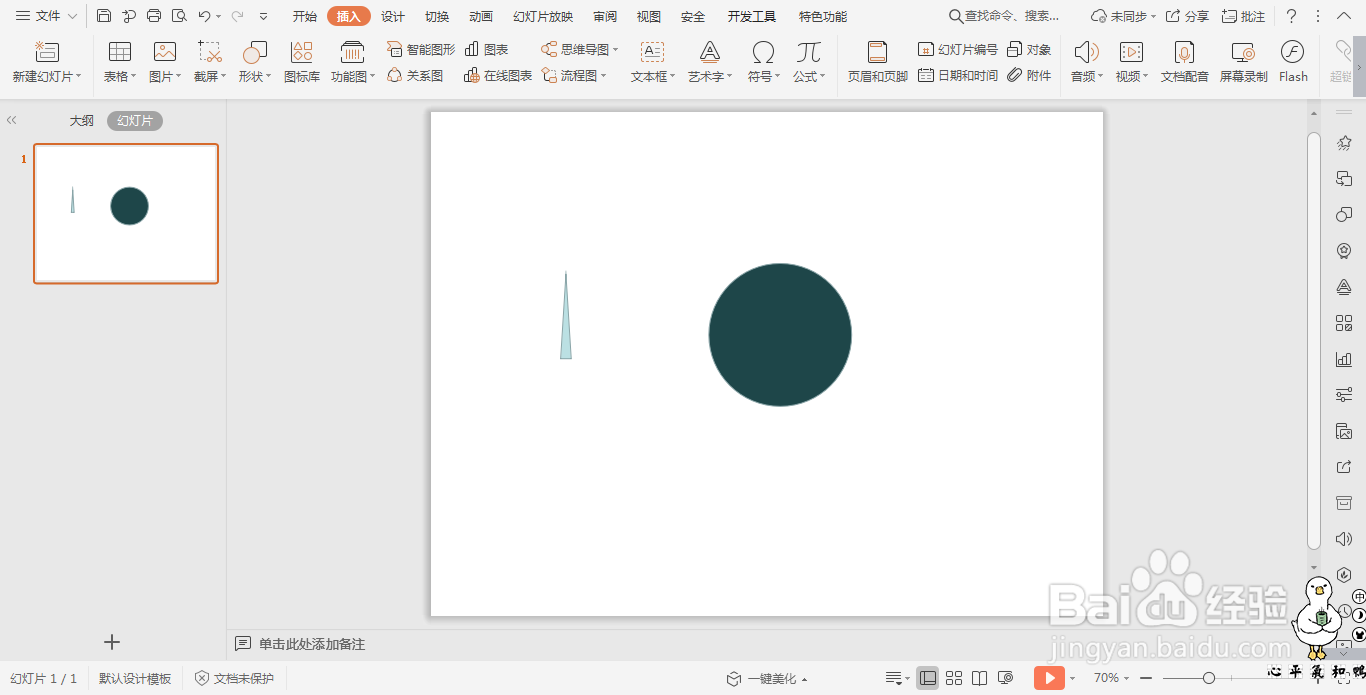
Task: Switch to normal view in status bar
Action: coord(928,678)
